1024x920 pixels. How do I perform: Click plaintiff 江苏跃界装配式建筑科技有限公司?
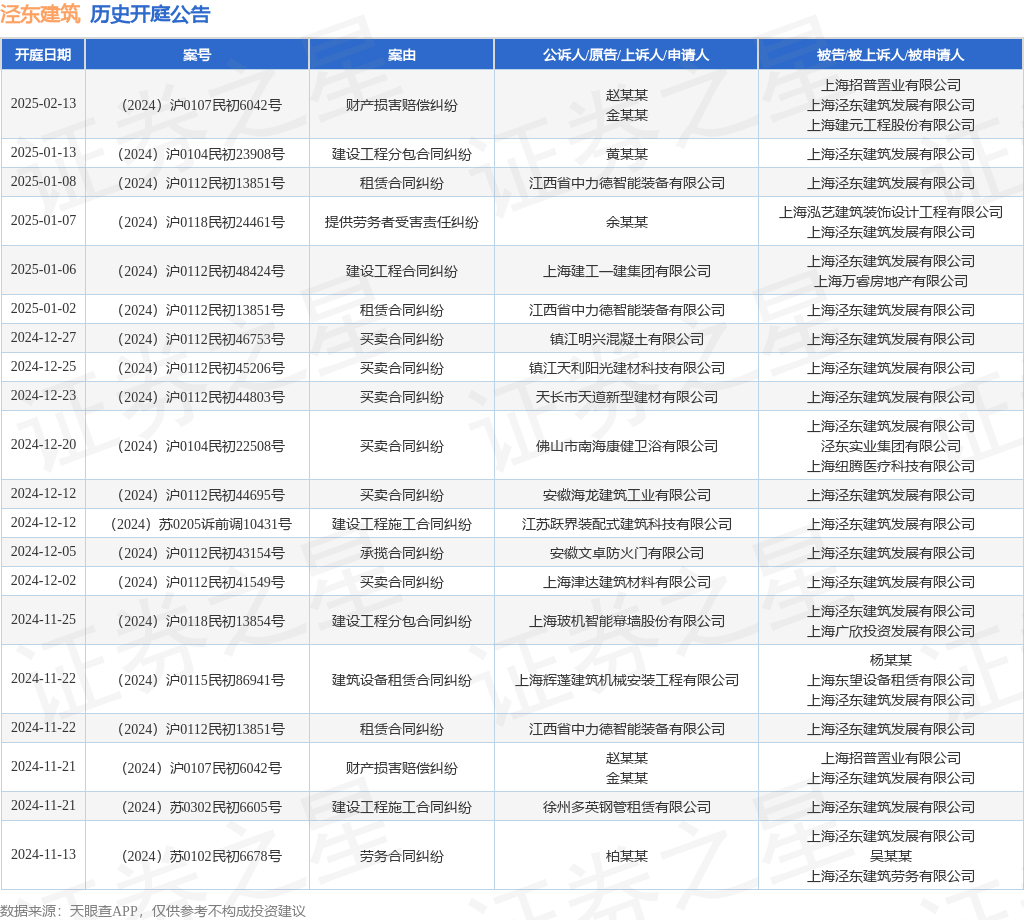point(627,524)
